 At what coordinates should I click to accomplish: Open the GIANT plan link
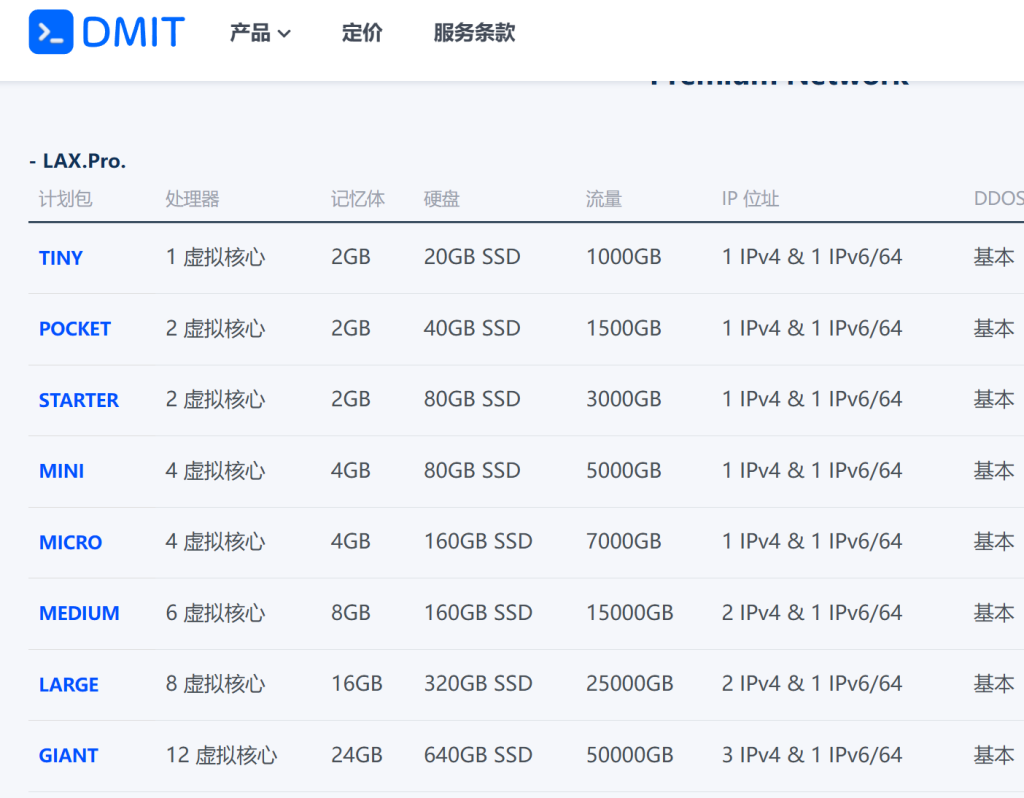tap(69, 756)
